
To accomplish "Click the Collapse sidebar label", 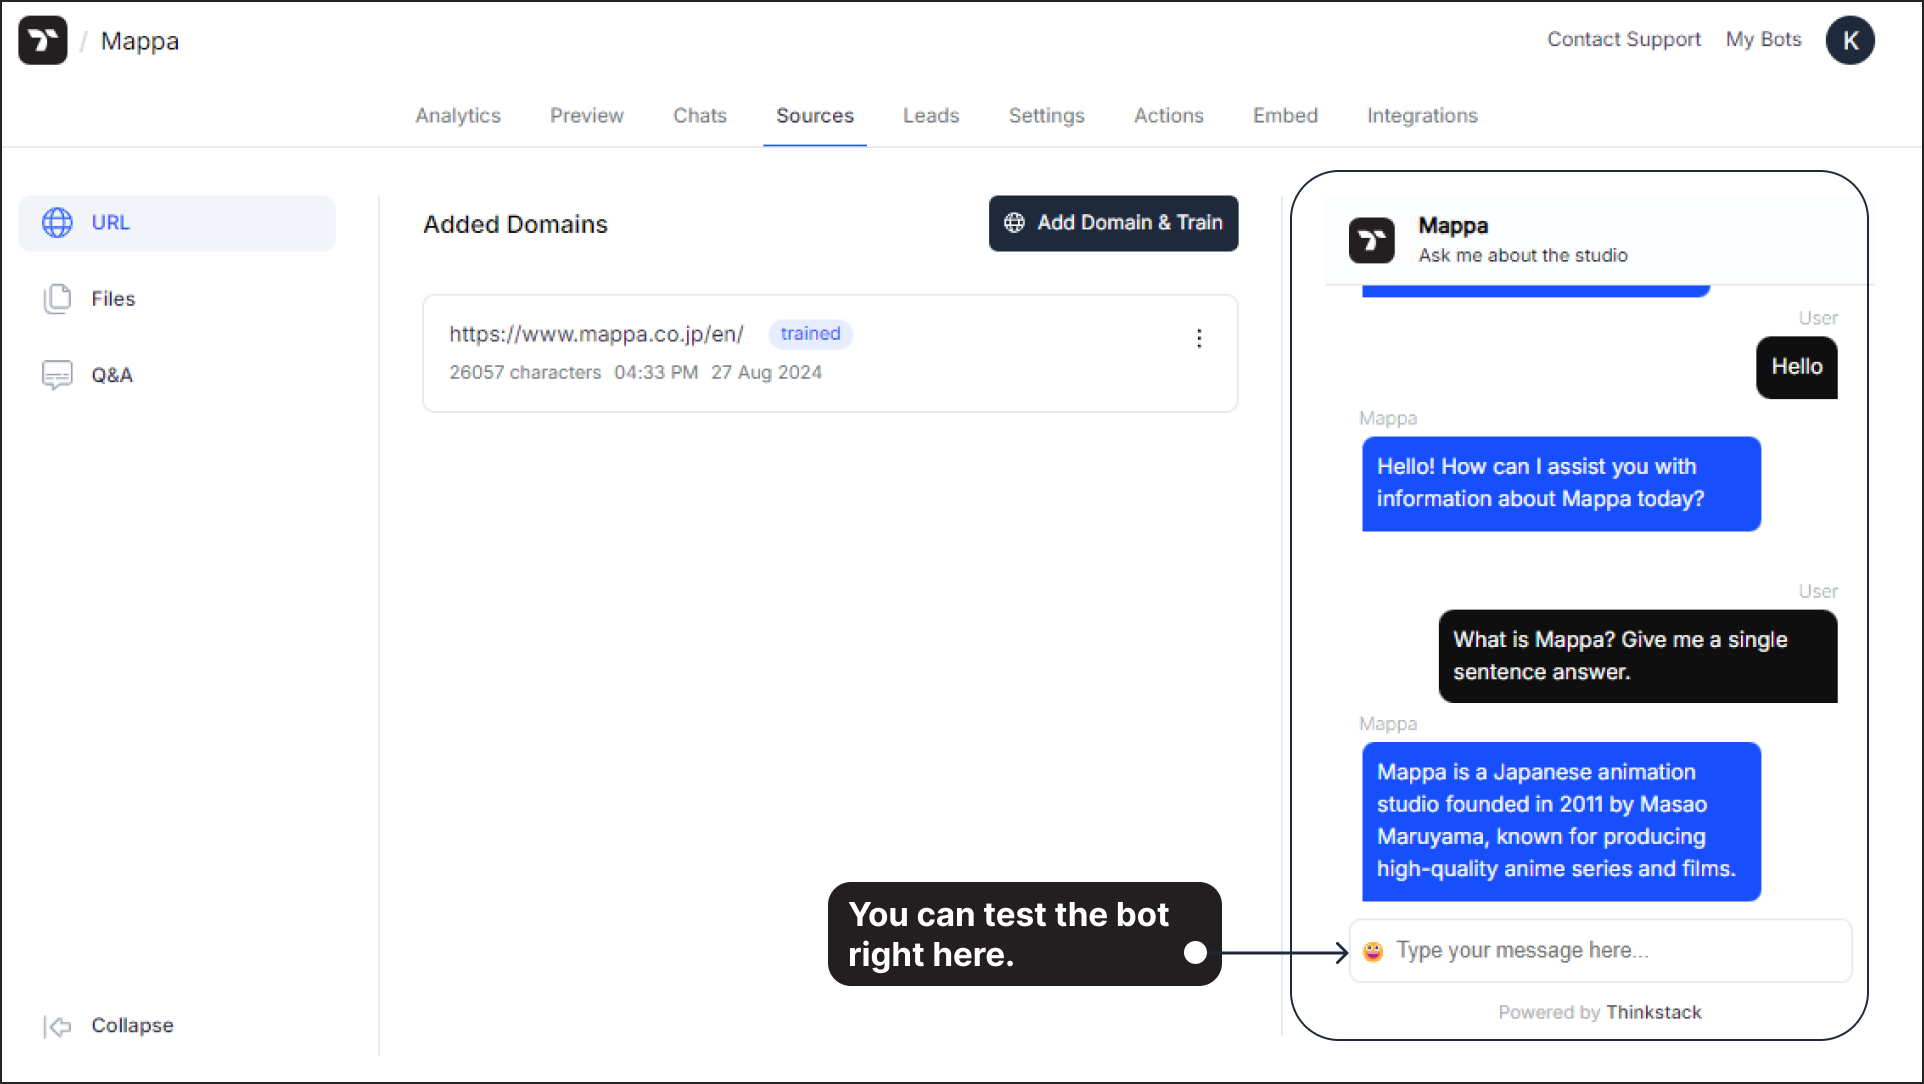I will click(132, 1026).
